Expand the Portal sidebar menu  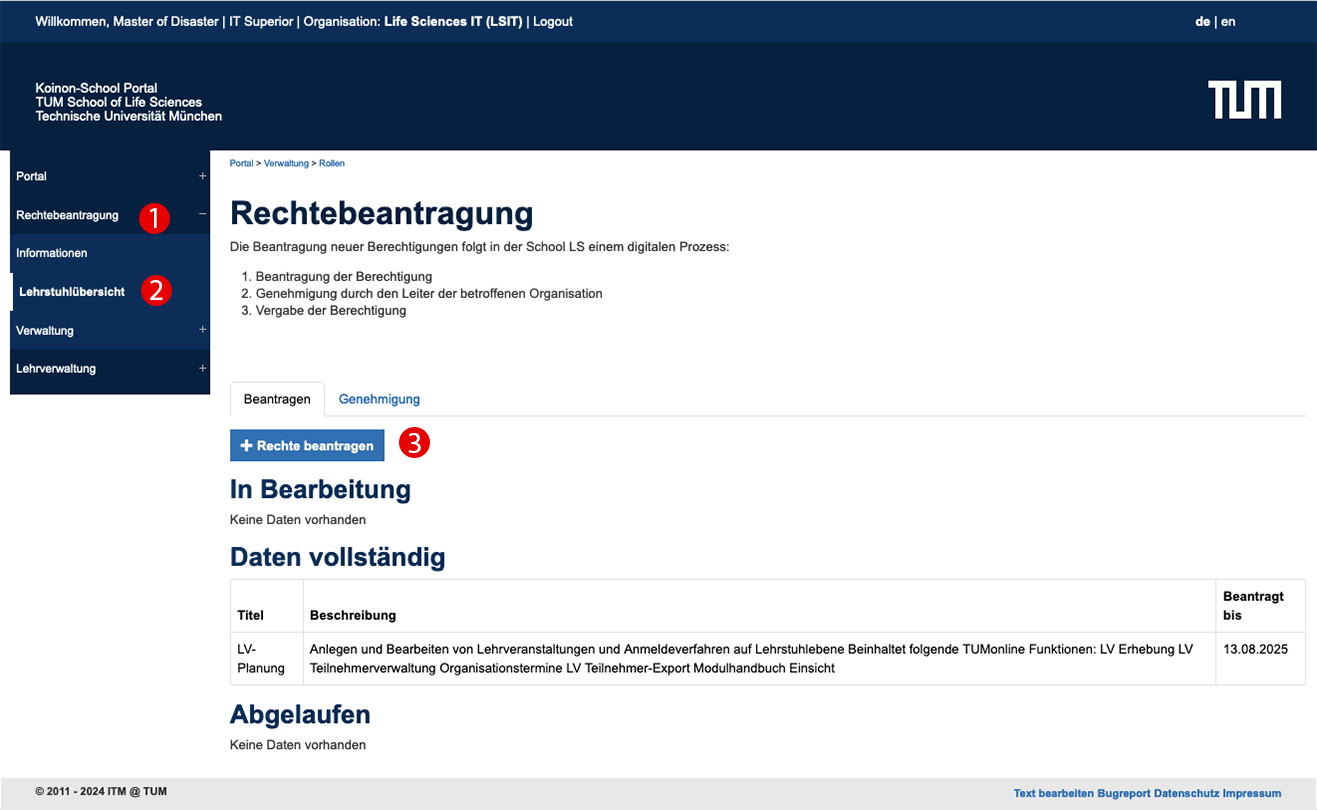pyautogui.click(x=202, y=176)
